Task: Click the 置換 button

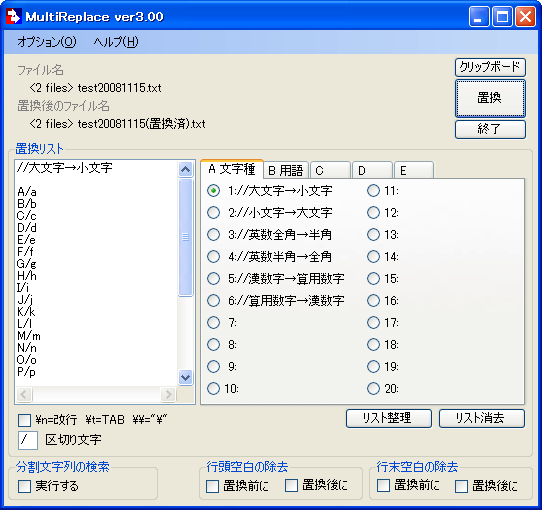Action: (490, 98)
